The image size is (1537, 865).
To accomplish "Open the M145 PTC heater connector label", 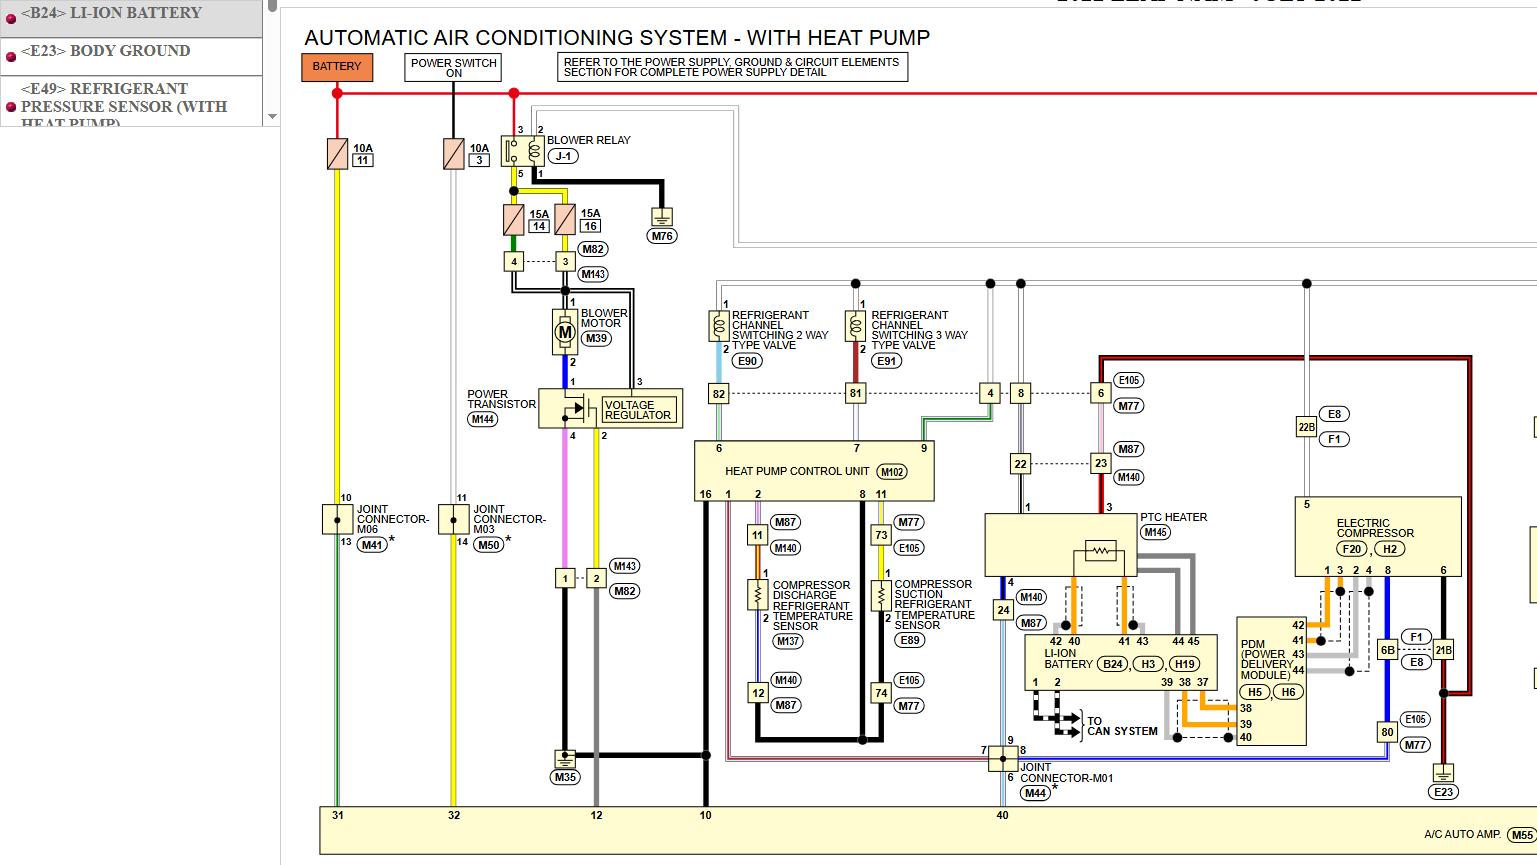I will point(1156,532).
